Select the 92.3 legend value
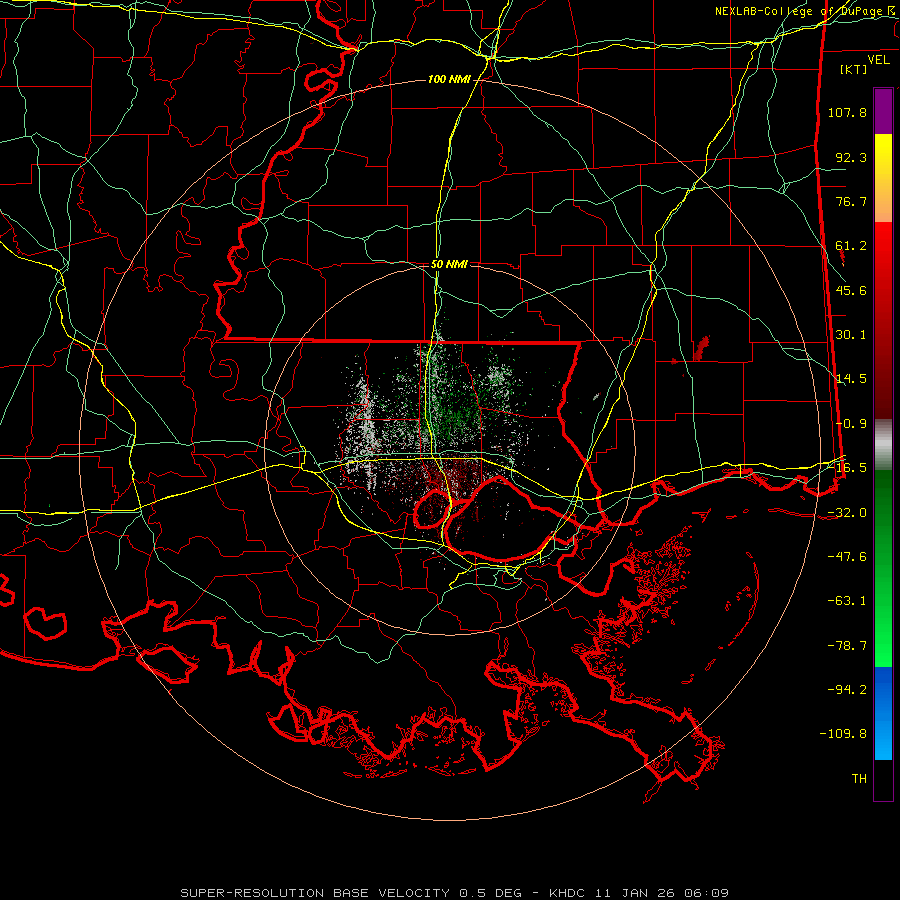Image resolution: width=900 pixels, height=900 pixels. (851, 157)
